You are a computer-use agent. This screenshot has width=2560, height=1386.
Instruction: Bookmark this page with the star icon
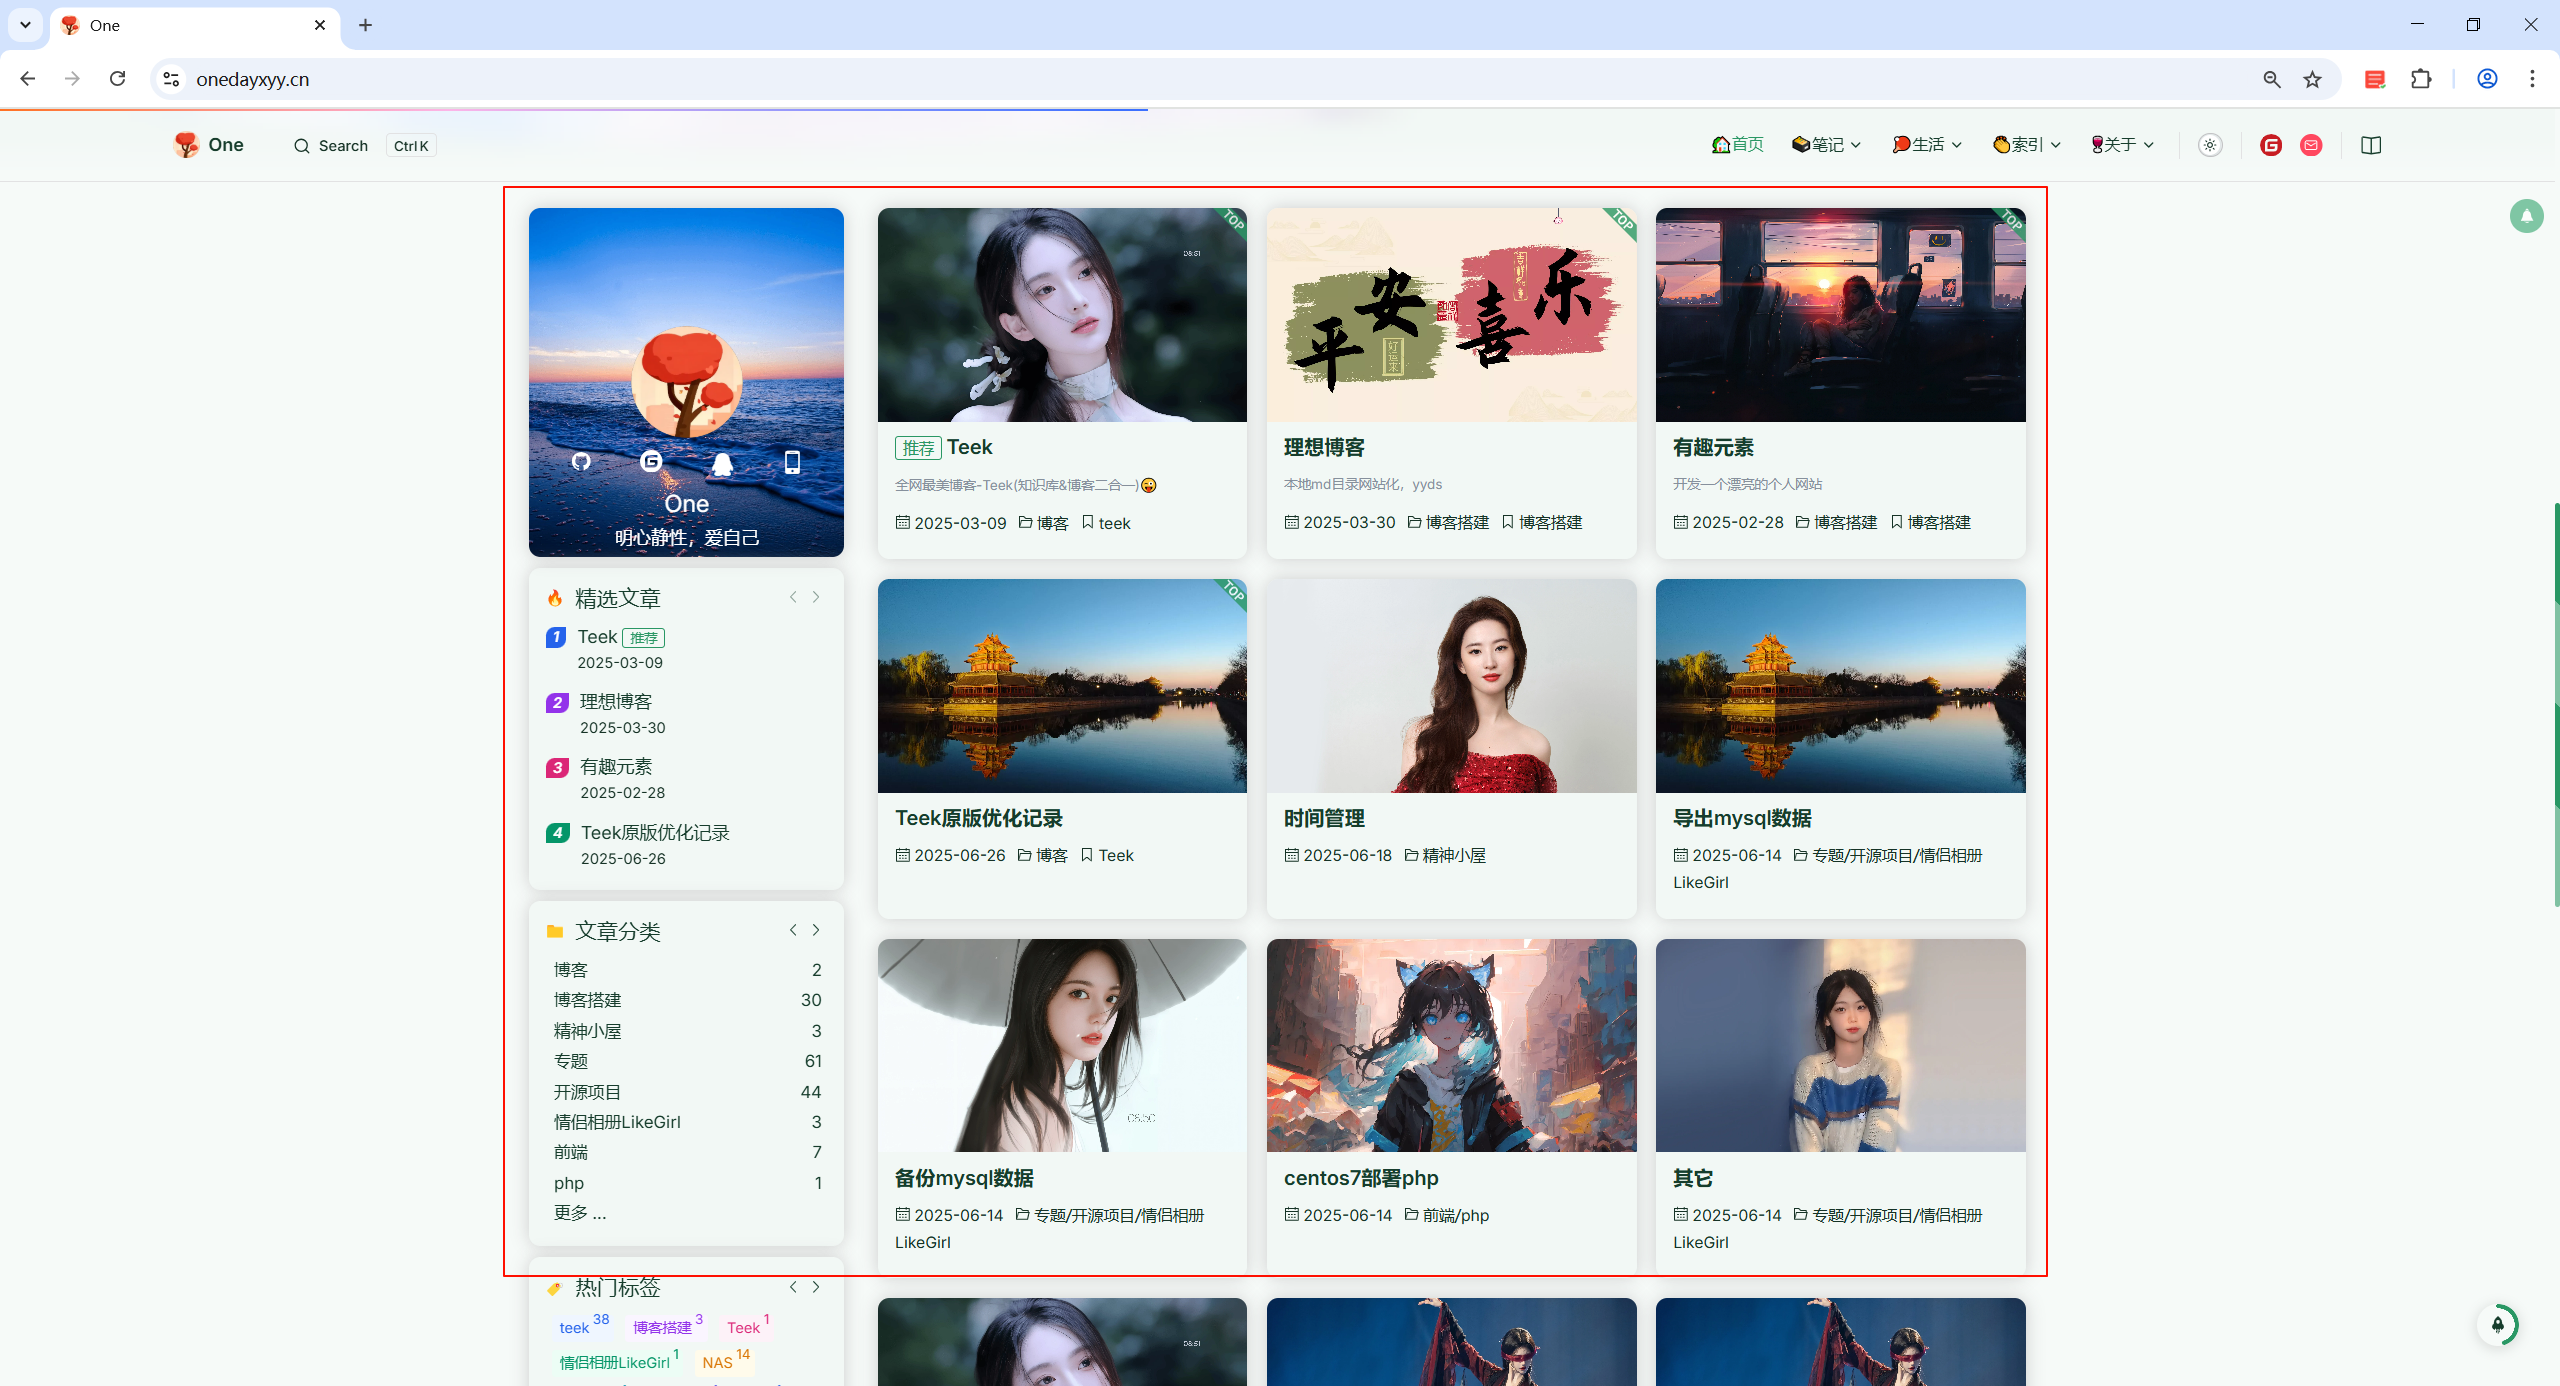(x=2312, y=79)
